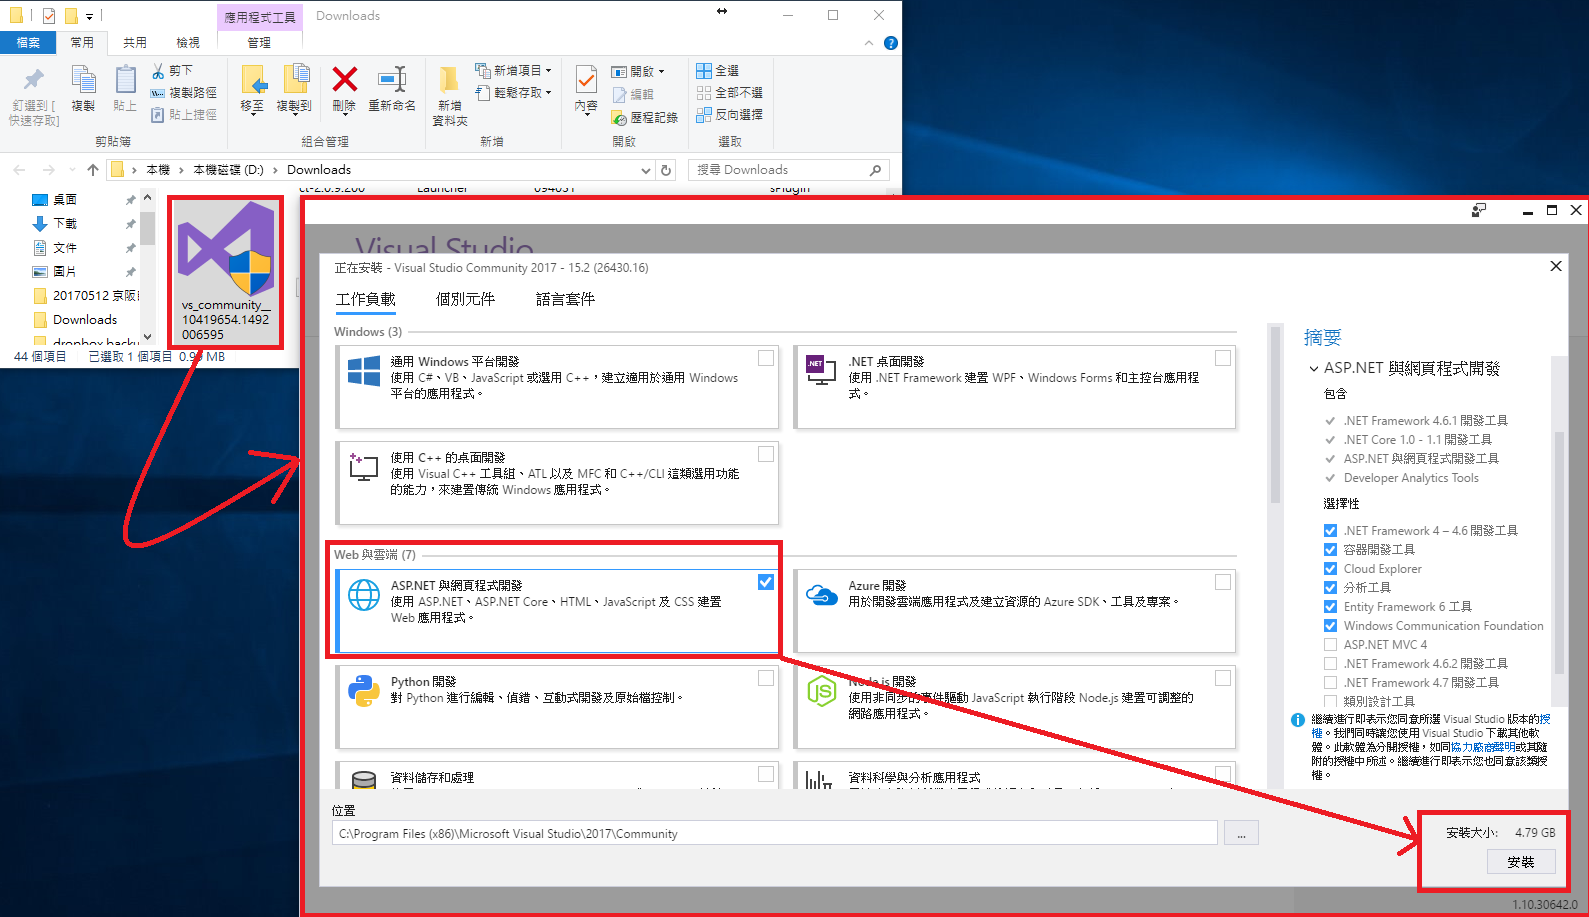The width and height of the screenshot is (1589, 917).
Task: Check the .NET desktop development workload
Action: (1223, 358)
